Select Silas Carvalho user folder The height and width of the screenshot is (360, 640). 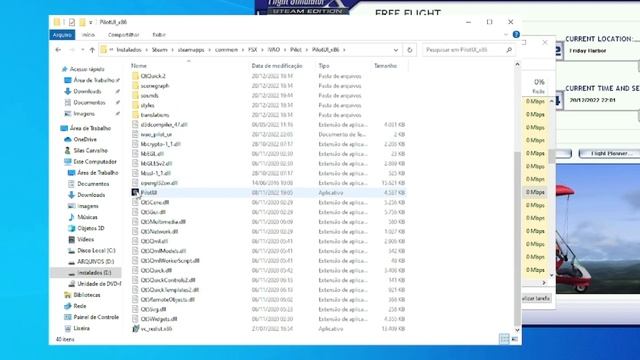click(90, 151)
